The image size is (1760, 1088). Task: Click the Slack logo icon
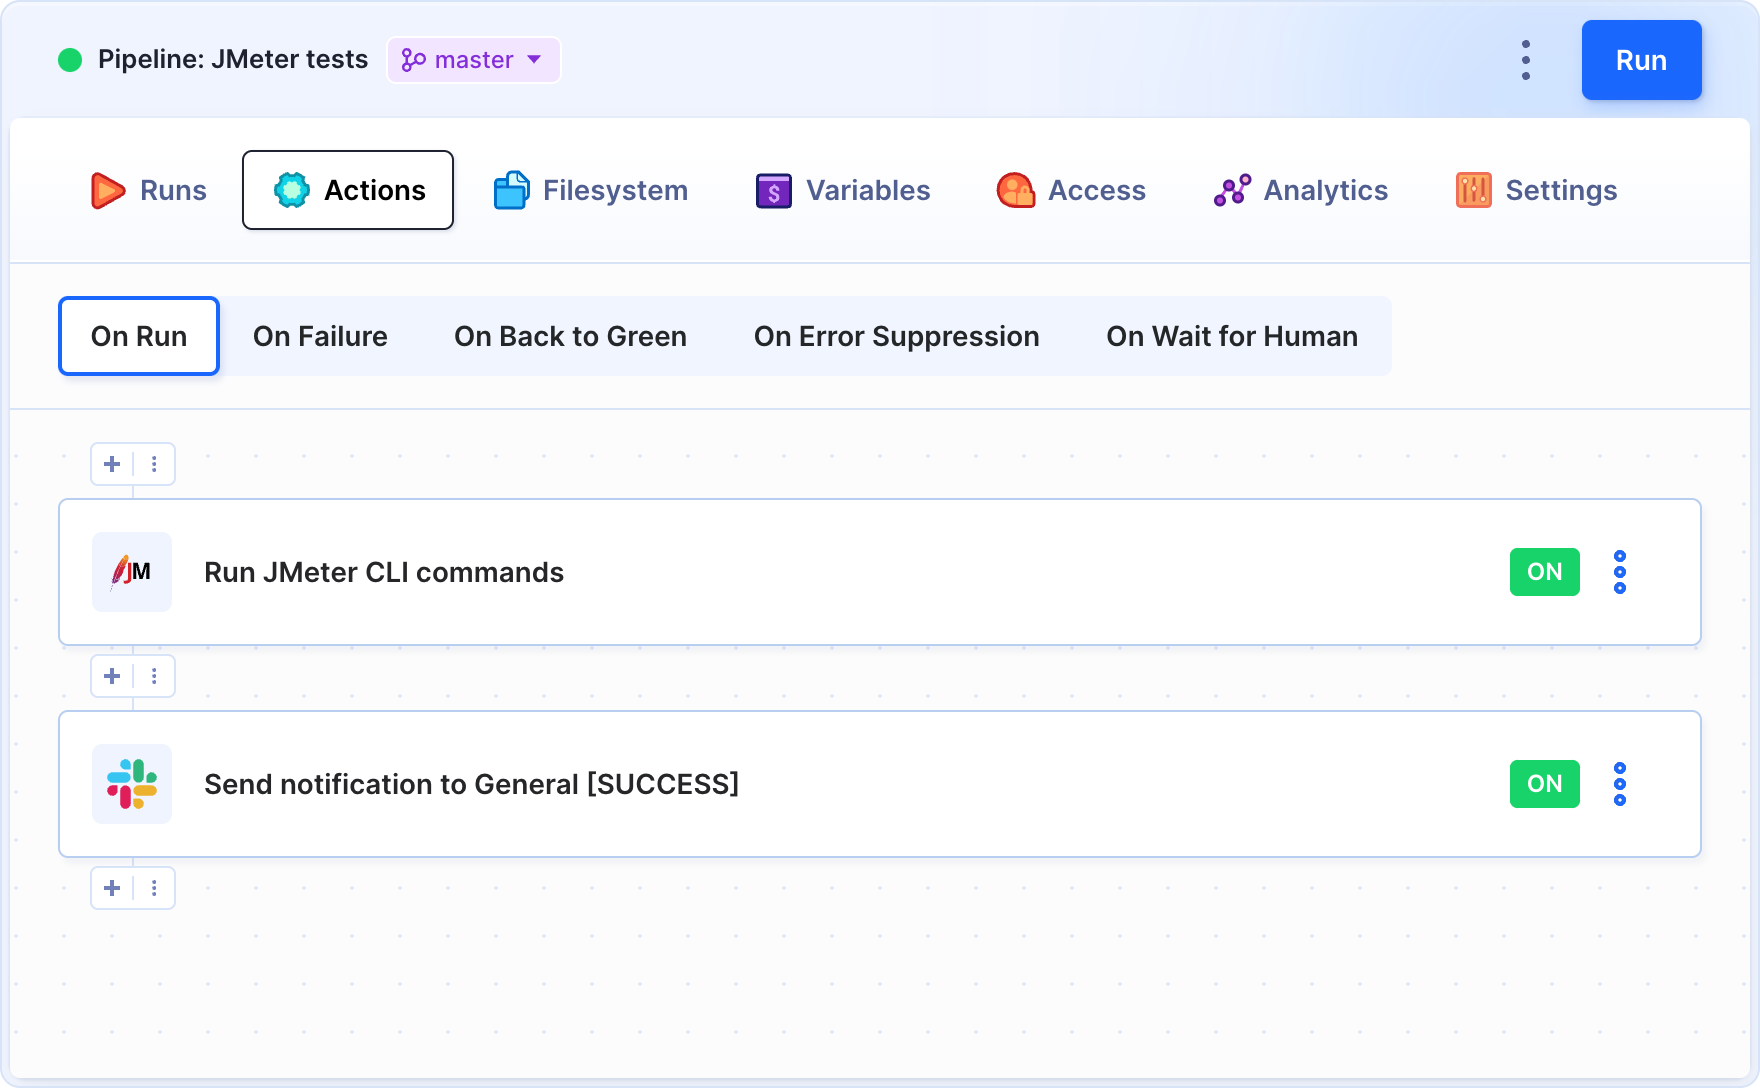(x=132, y=784)
